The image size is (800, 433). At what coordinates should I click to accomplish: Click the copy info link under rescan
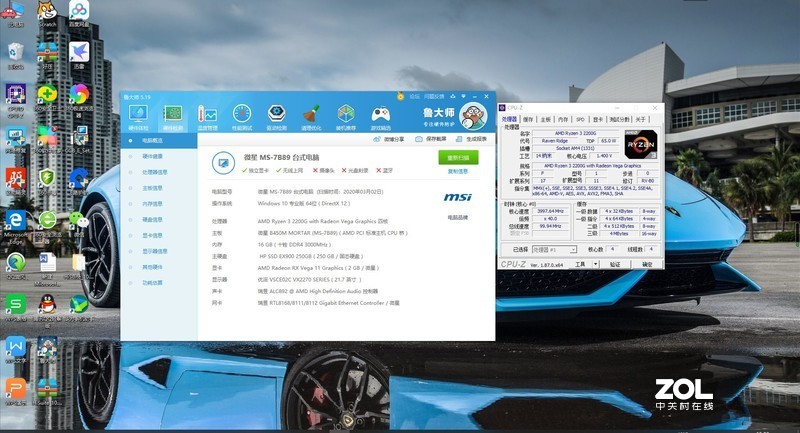coord(458,171)
